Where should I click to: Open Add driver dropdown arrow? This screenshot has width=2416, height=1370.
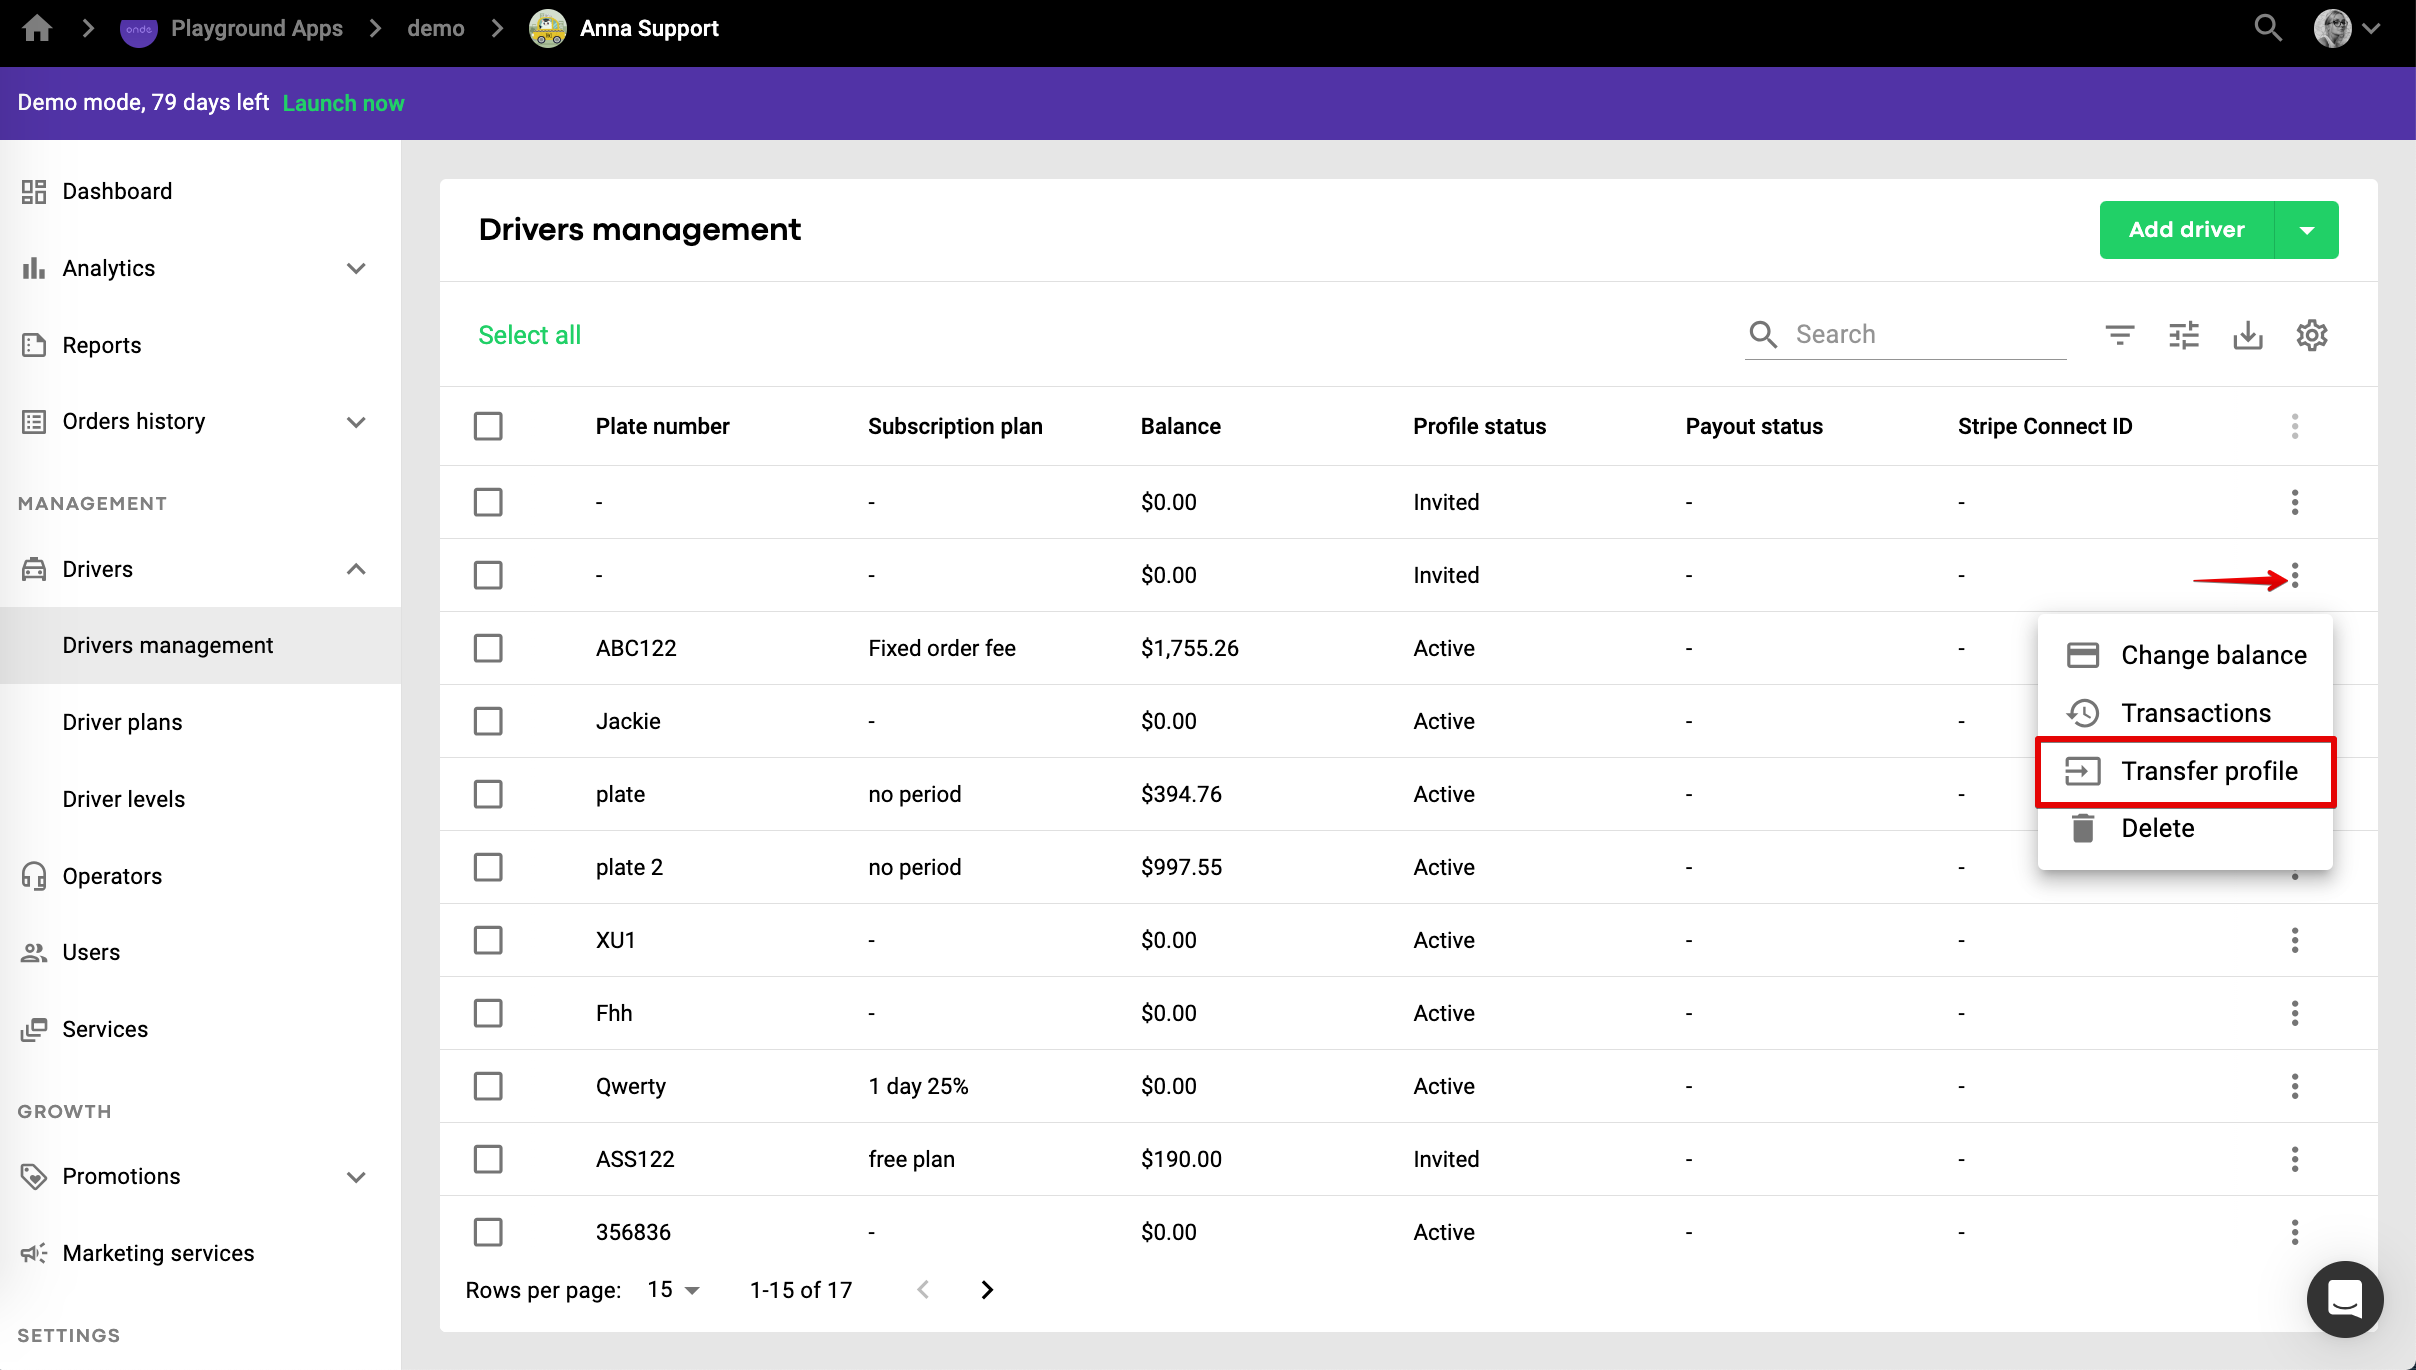tap(2306, 230)
